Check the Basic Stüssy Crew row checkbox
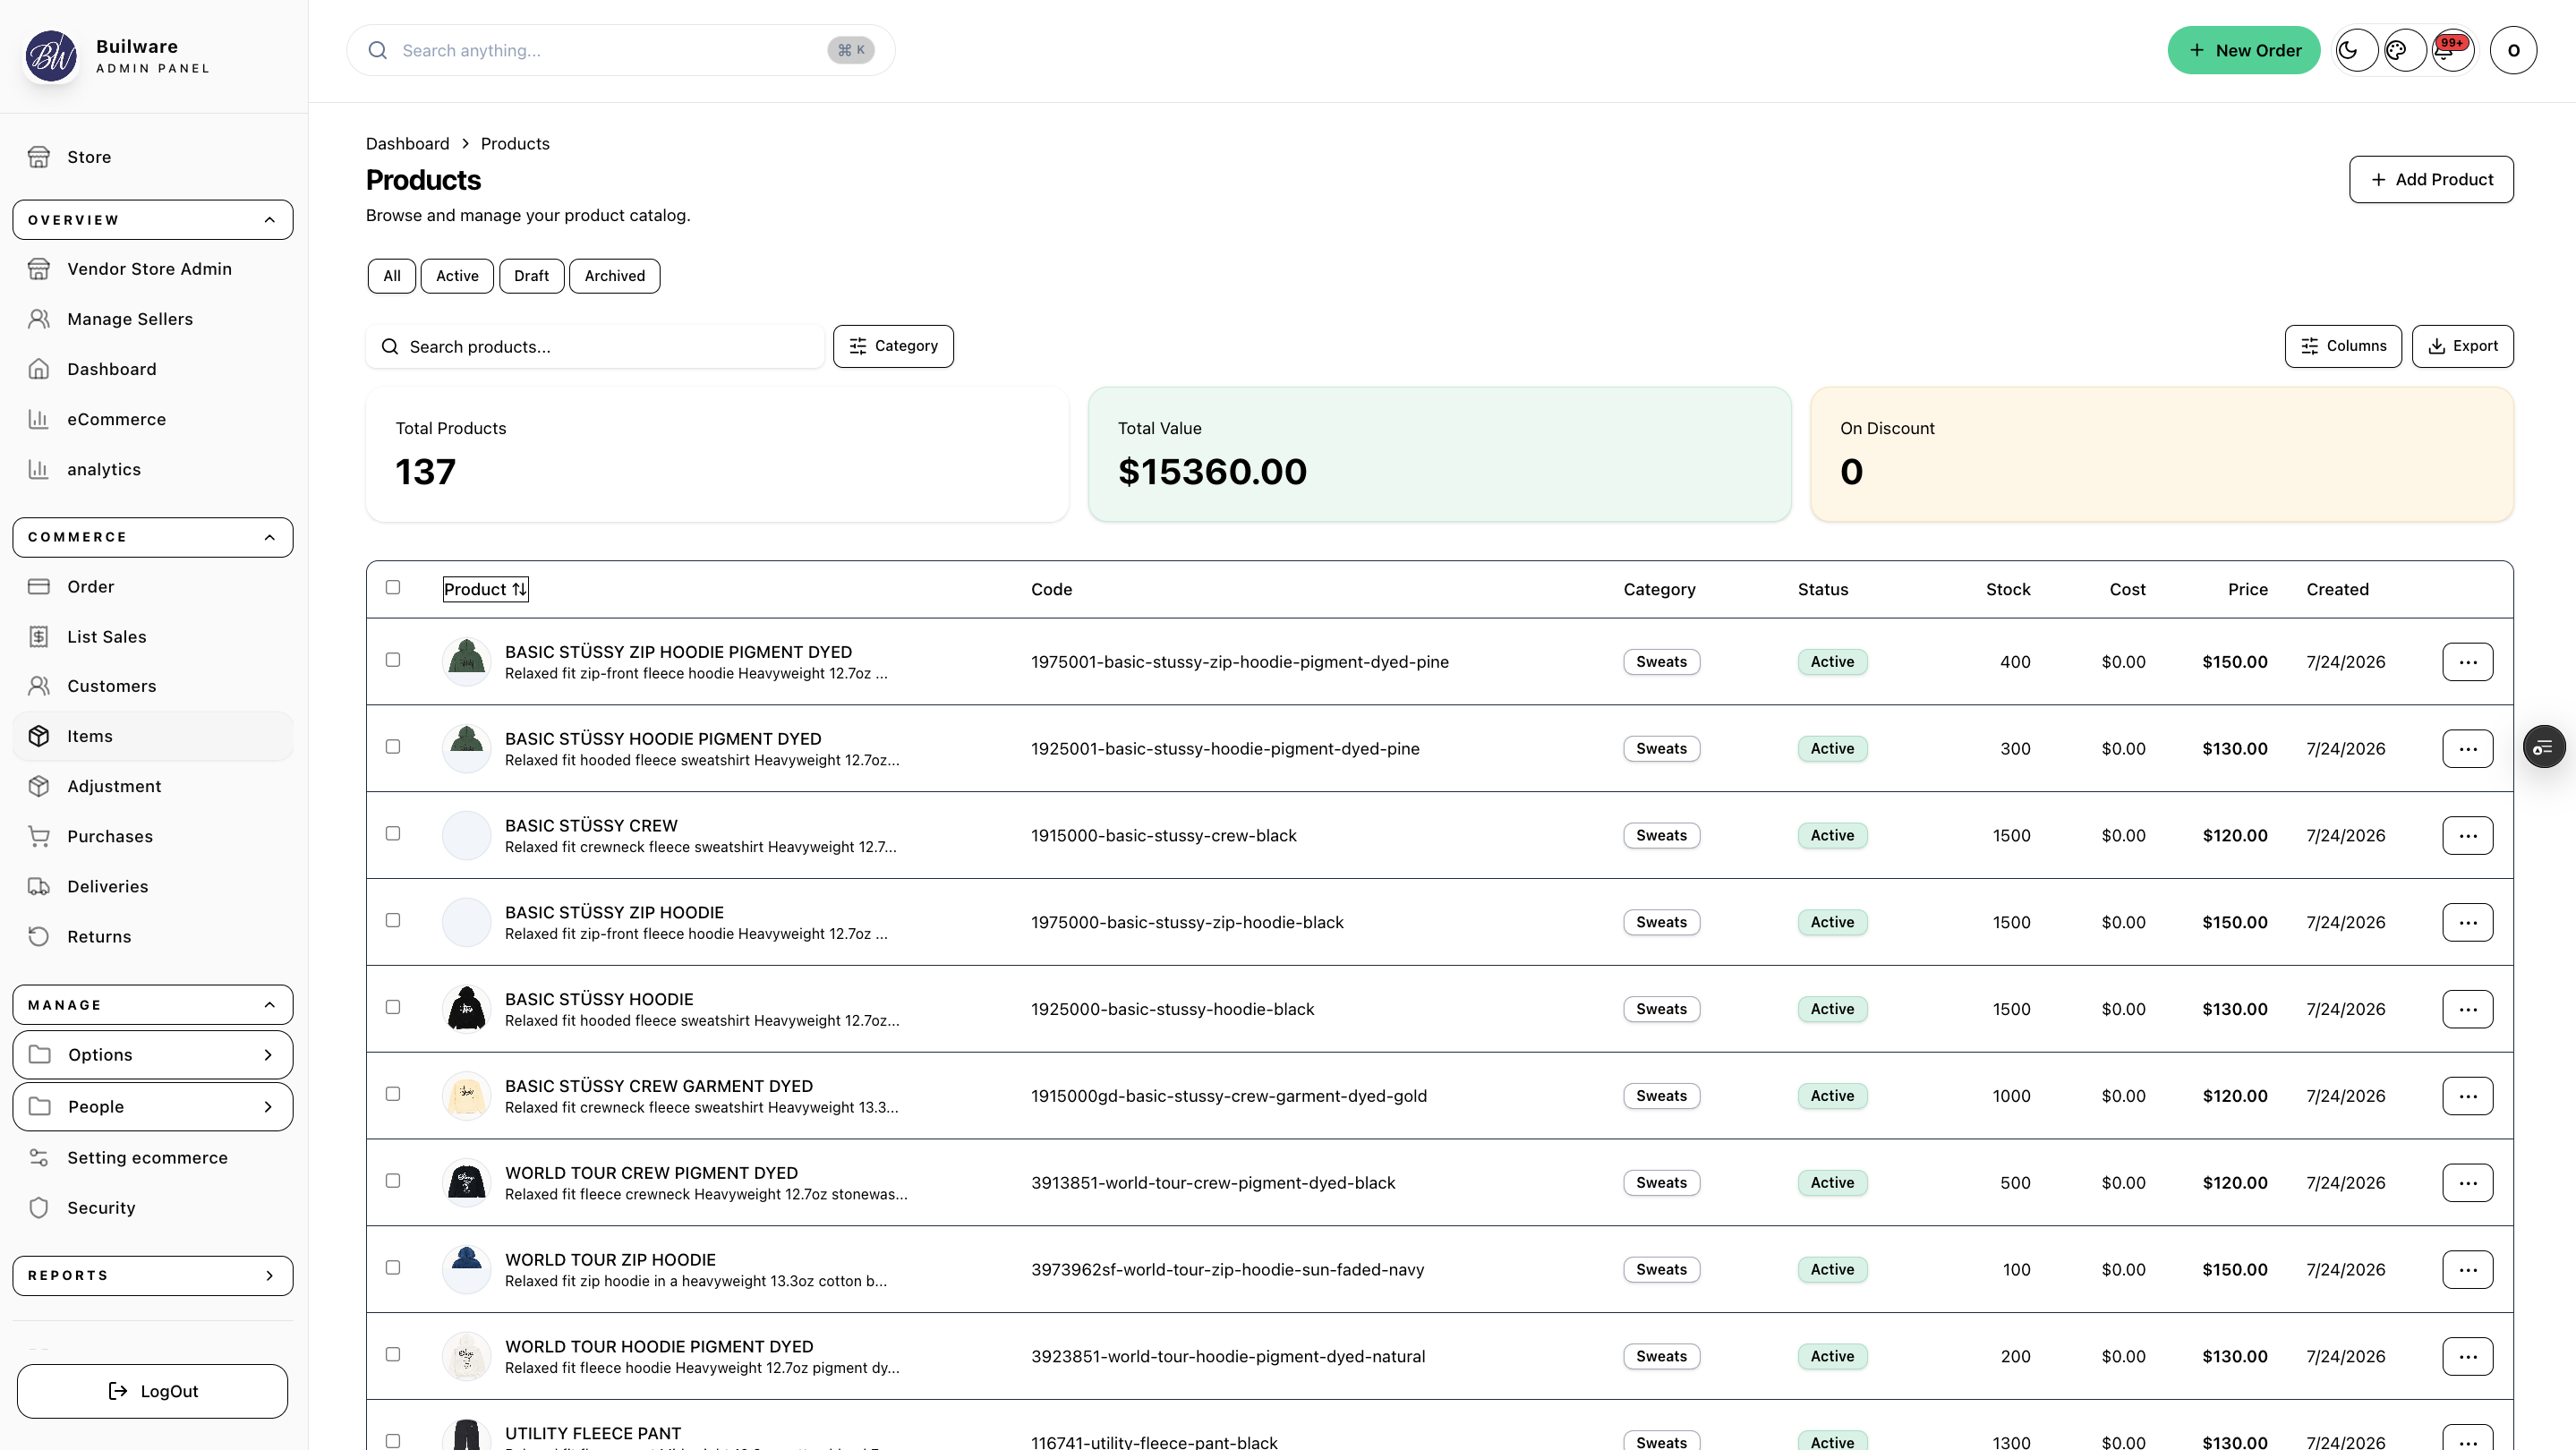 [393, 834]
